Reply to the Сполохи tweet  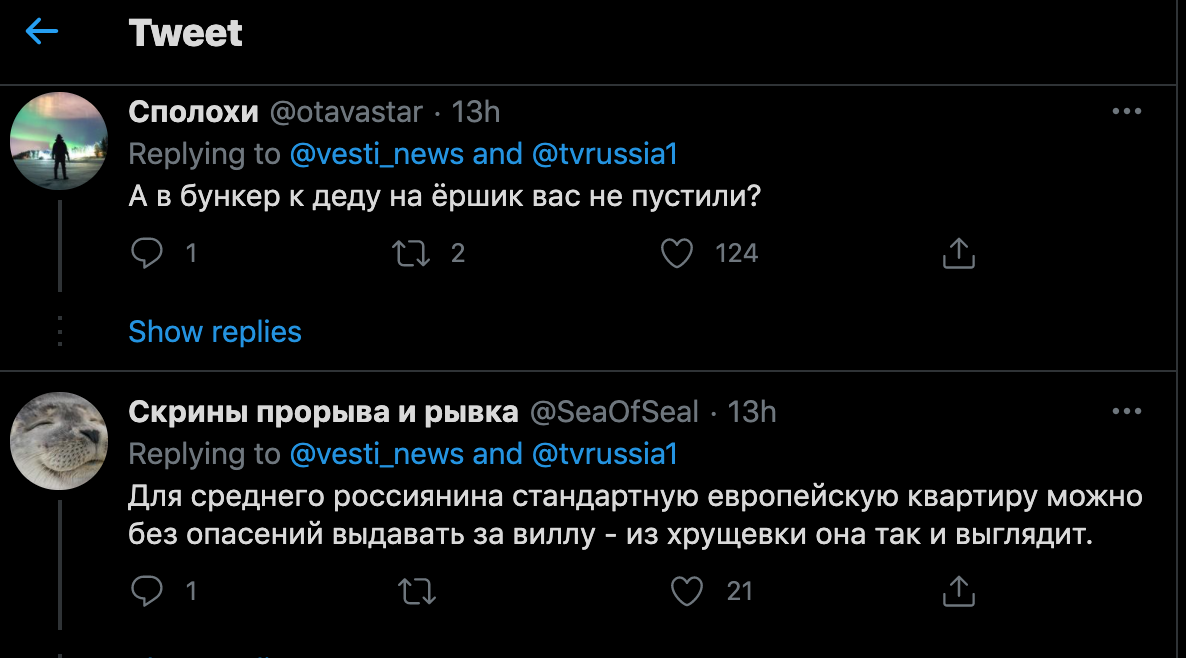(147, 253)
